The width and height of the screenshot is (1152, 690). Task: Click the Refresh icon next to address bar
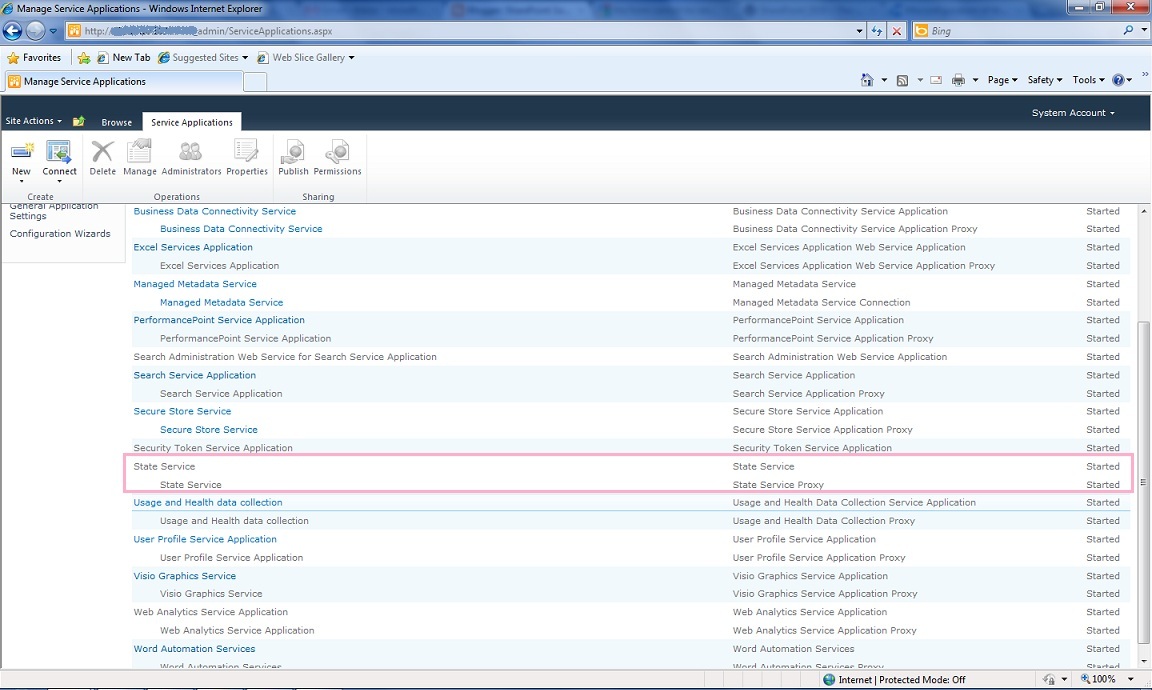[x=876, y=31]
